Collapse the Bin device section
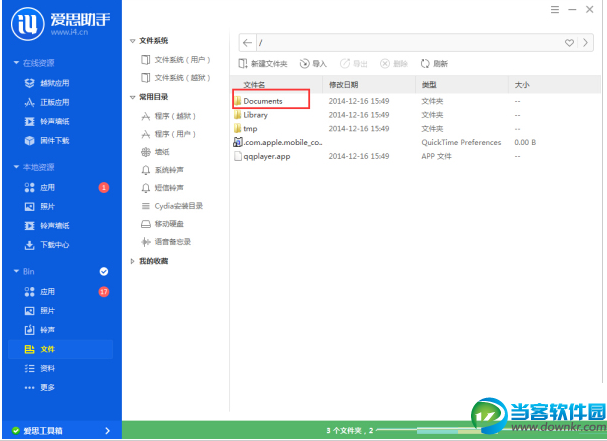Viewport: 607px width, 441px height. 16,271
